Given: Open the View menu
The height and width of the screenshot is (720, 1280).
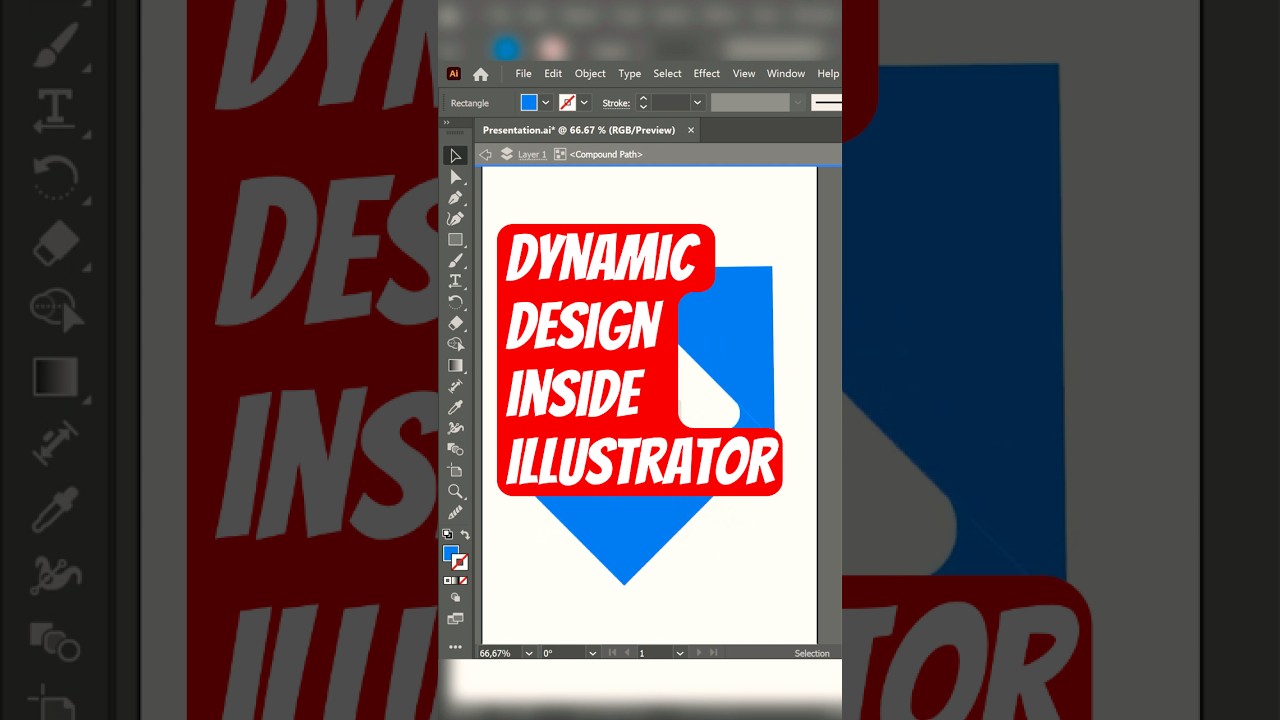Looking at the screenshot, I should coord(744,74).
